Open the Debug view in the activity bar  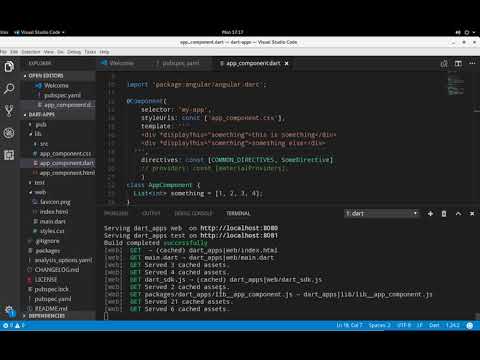(x=9, y=133)
